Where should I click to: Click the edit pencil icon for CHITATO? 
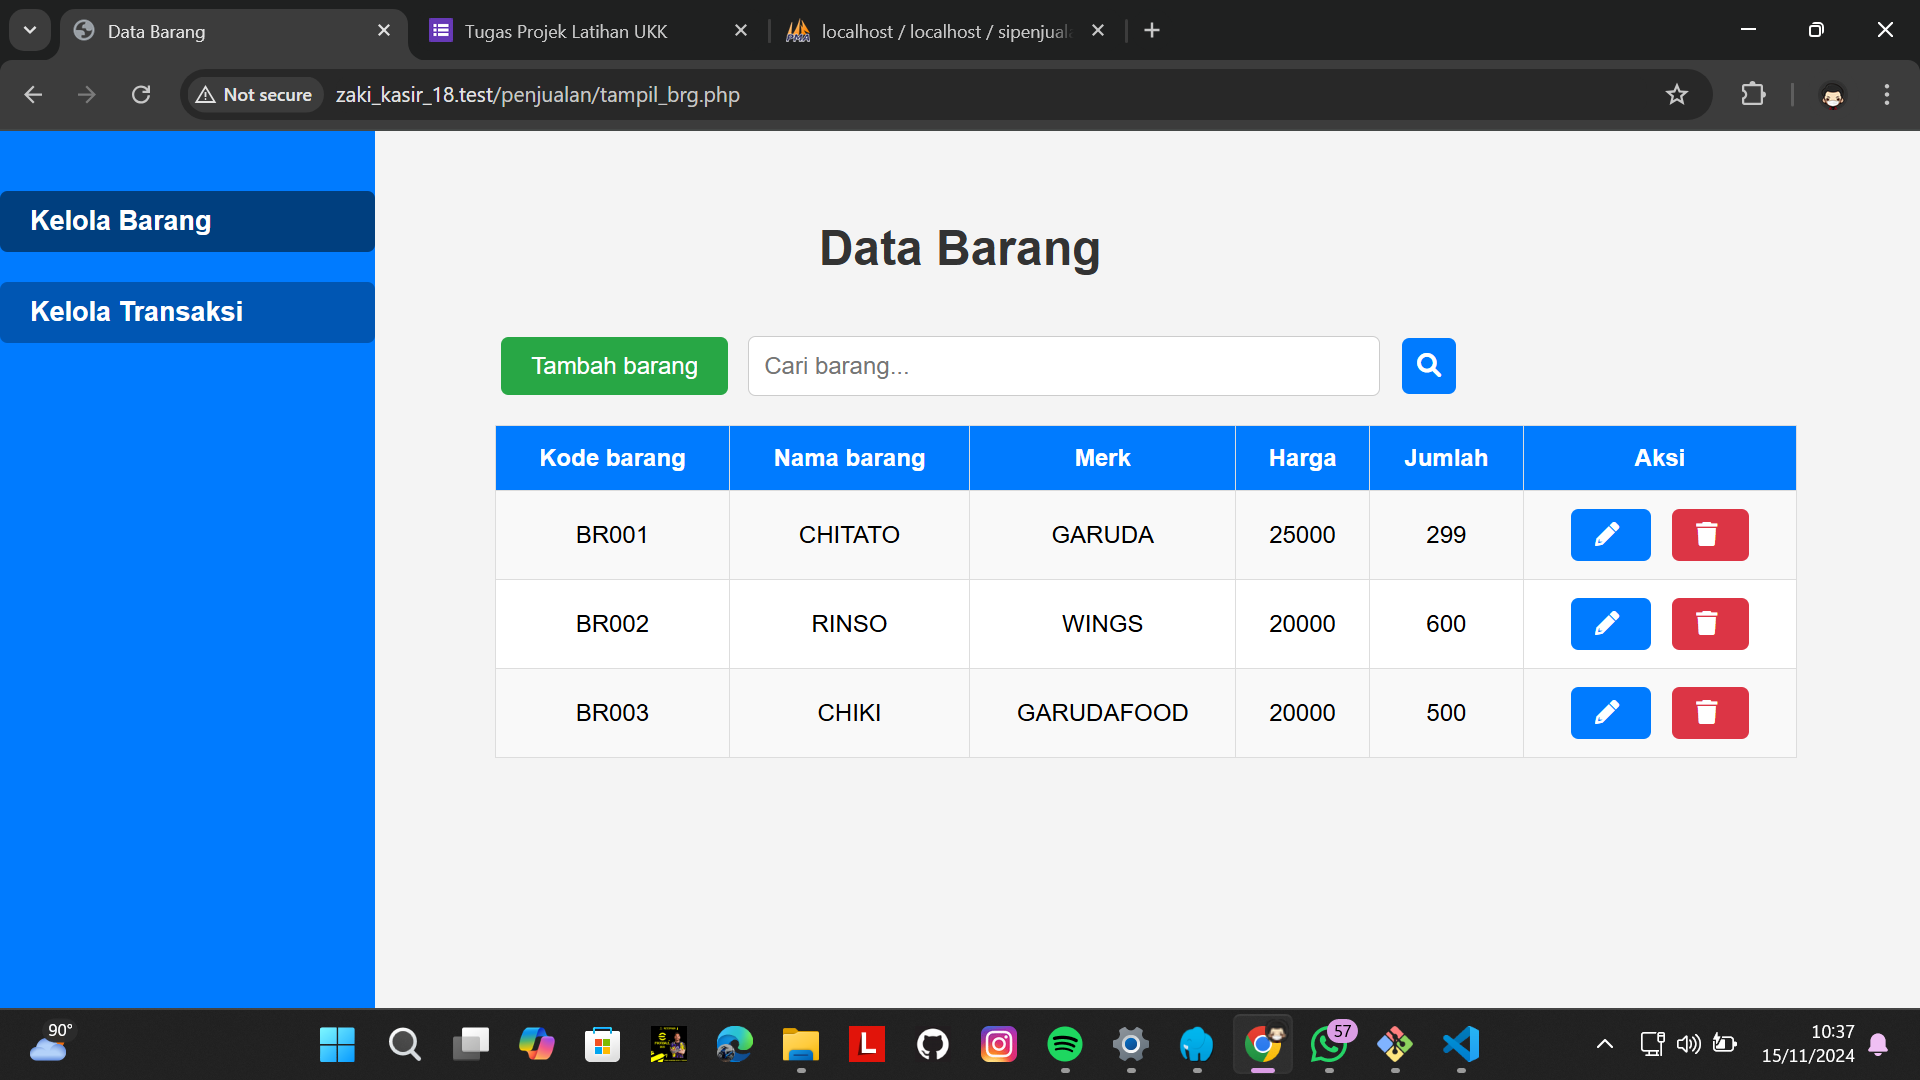(x=1610, y=535)
